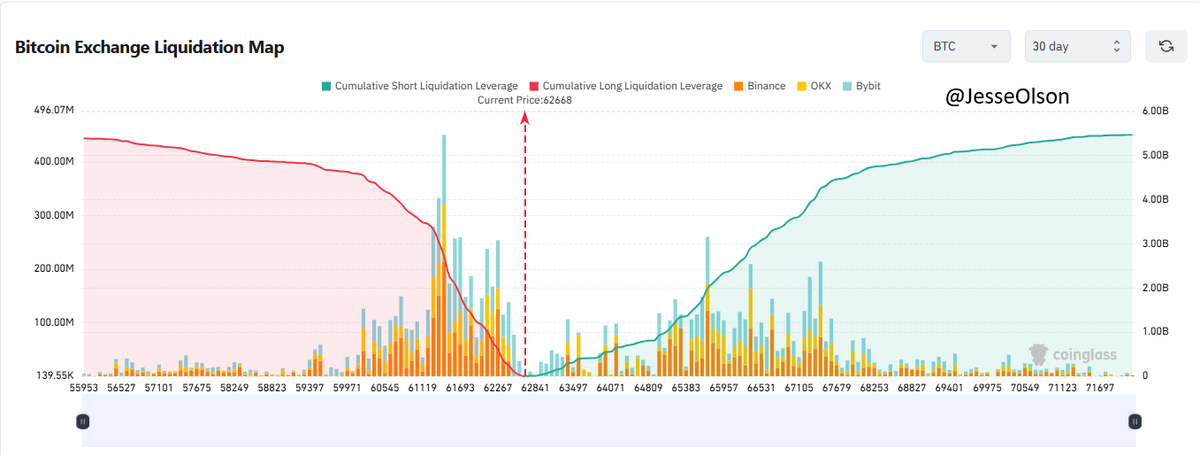Click the green Short Liquidation legend swatch
Image resolution: width=1200 pixels, height=455 pixels.
pos(325,86)
